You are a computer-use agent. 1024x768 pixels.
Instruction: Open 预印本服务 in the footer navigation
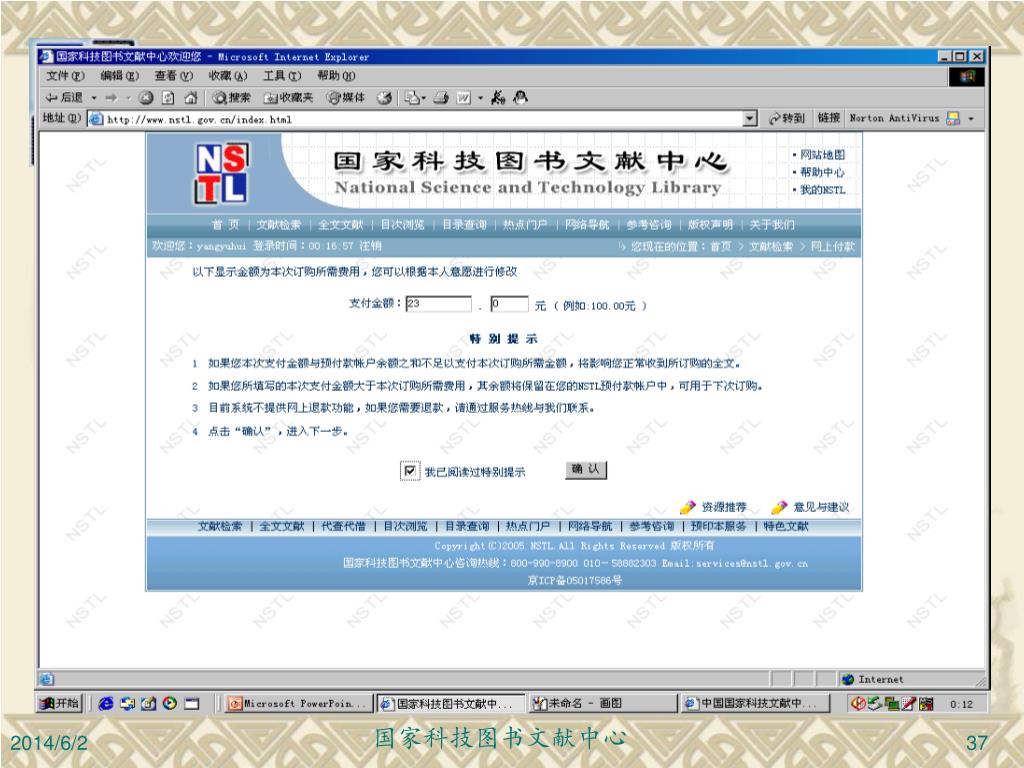pyautogui.click(x=718, y=526)
